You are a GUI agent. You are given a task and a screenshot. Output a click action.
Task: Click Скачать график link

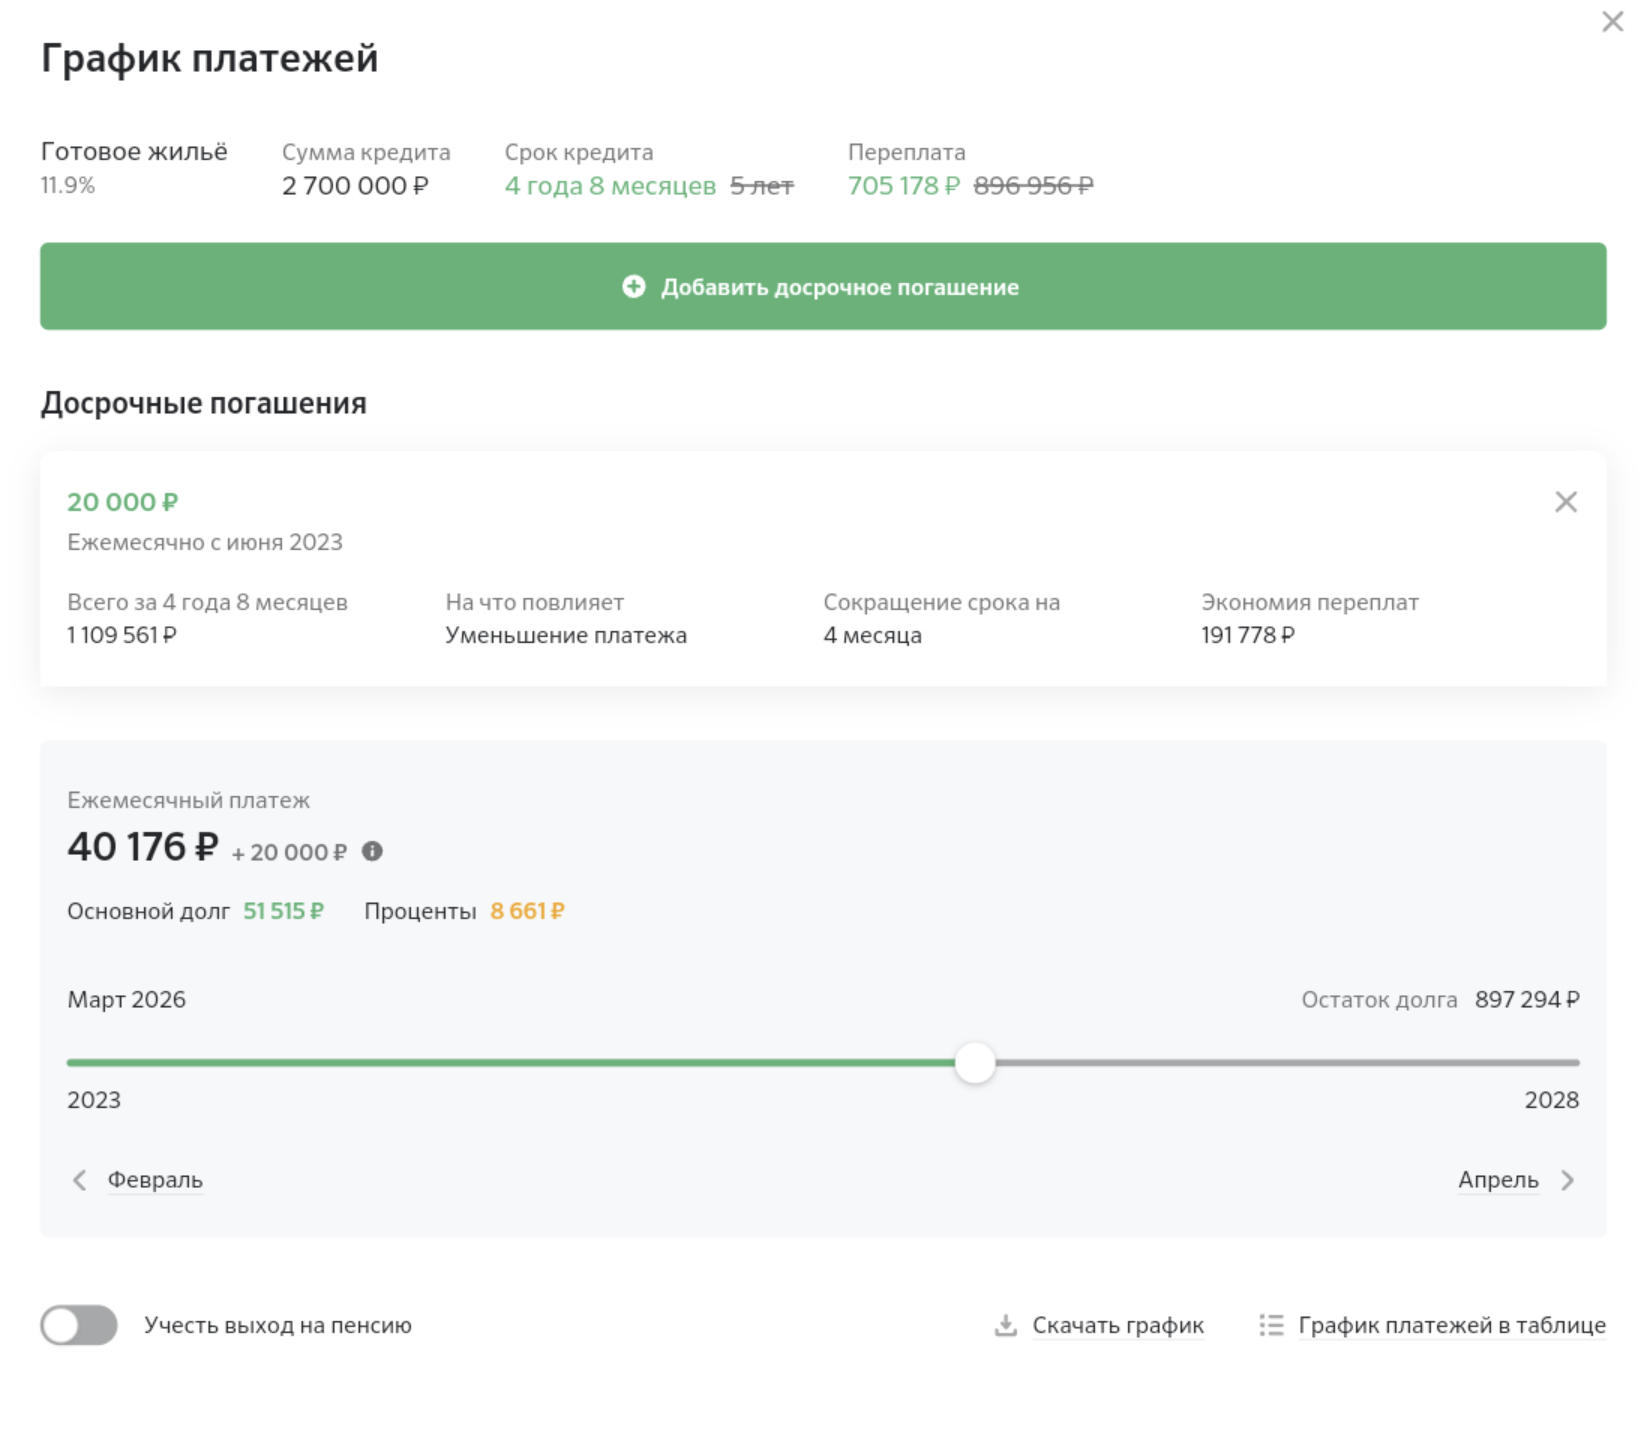click(1117, 1325)
